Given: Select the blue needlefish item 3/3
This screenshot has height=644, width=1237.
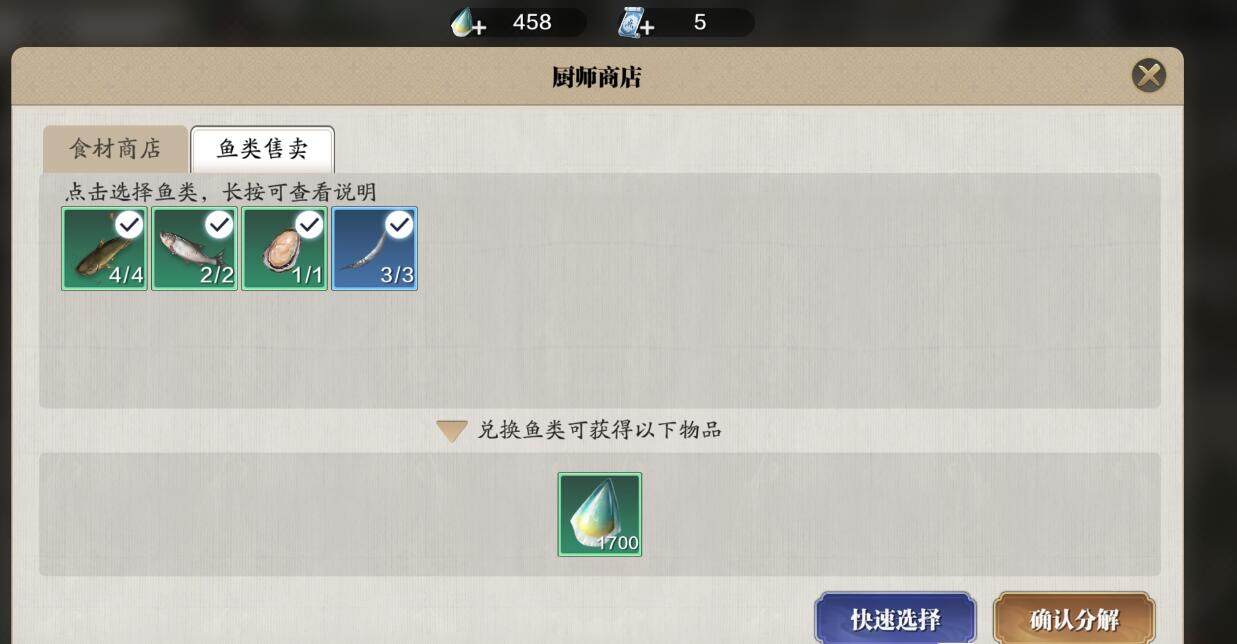Looking at the screenshot, I should pos(374,248).
